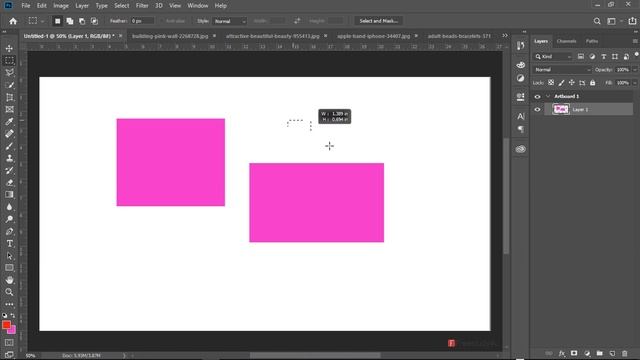Select the Frame tool
Viewport: 640px width, 360px height.
click(9, 109)
